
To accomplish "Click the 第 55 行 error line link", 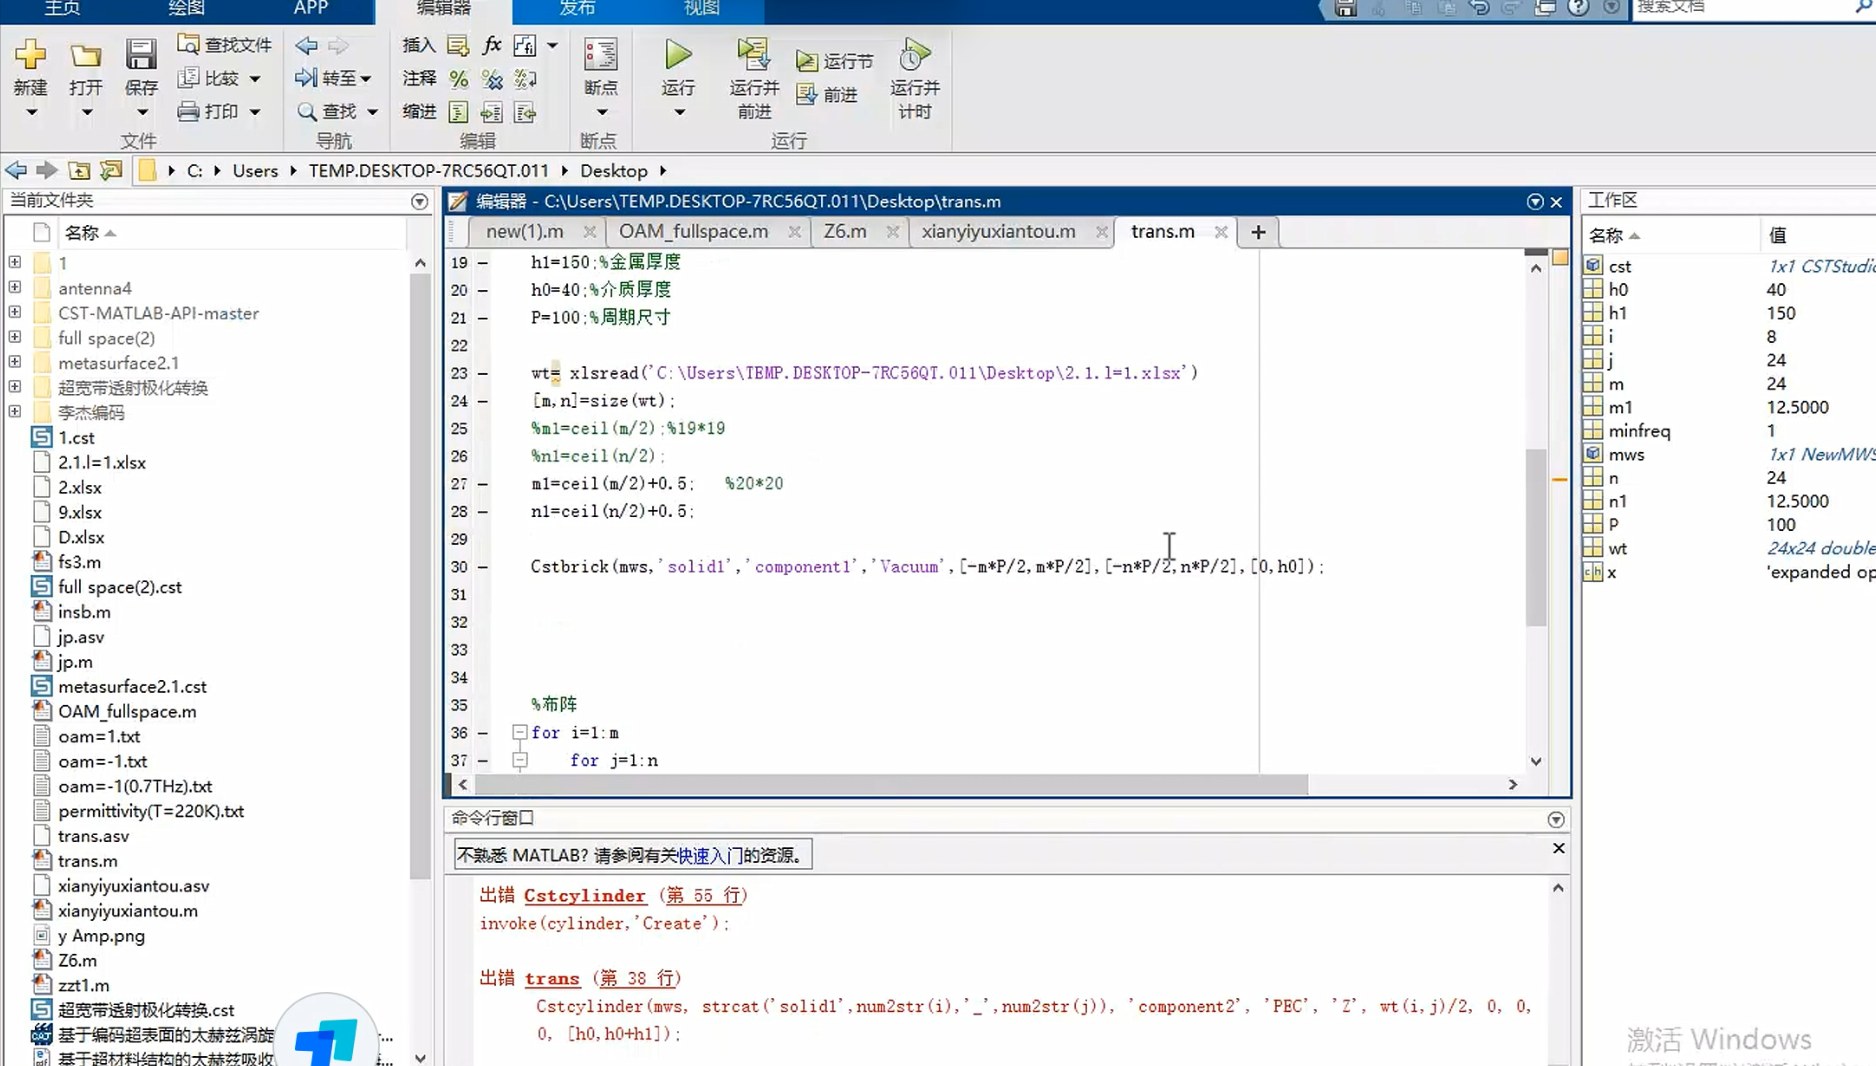I will click(706, 896).
